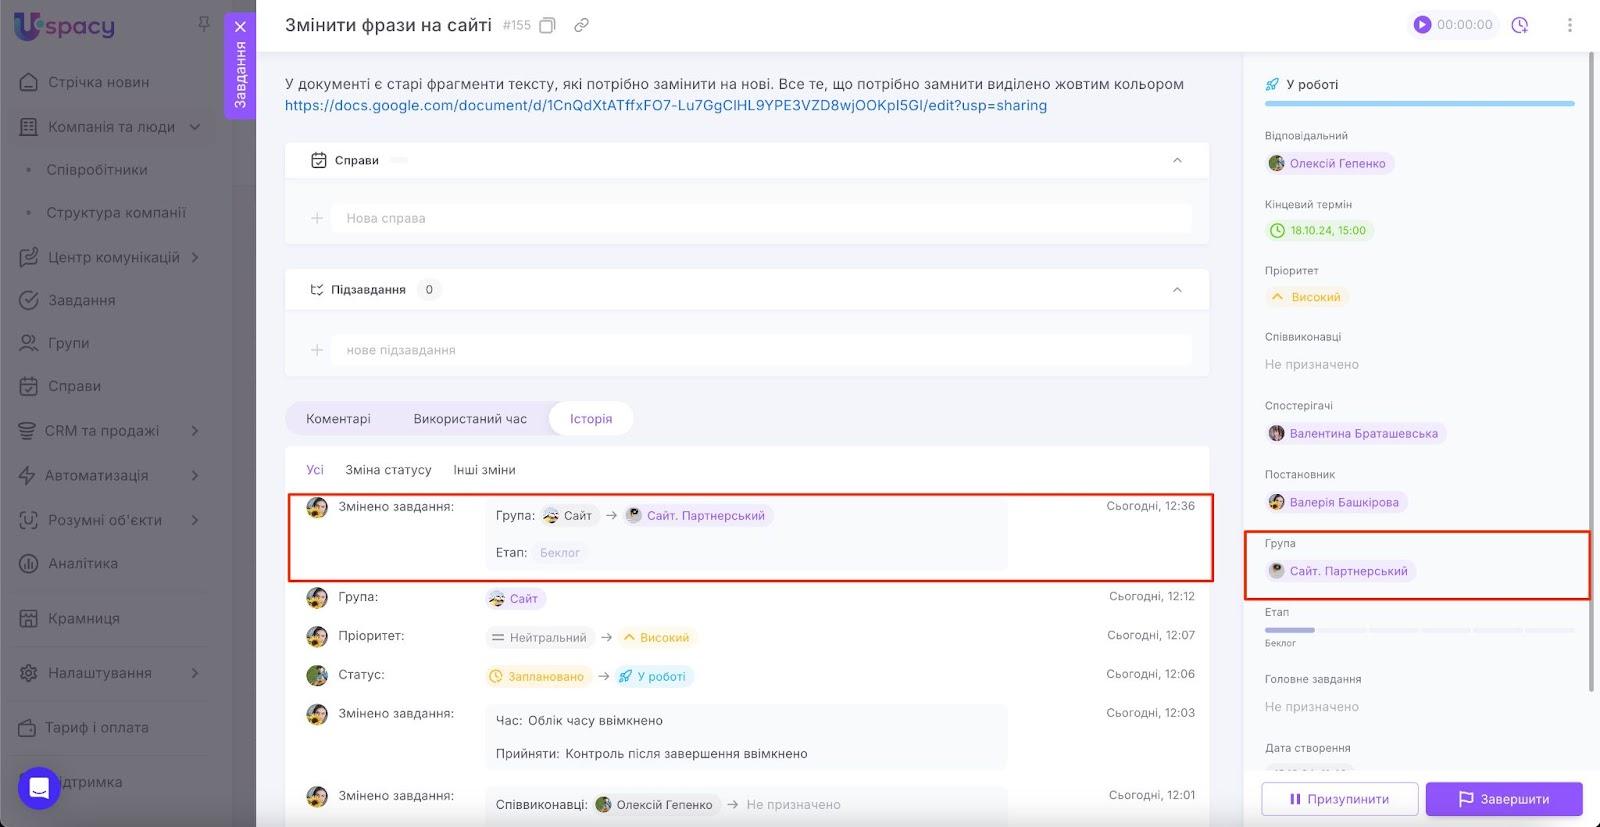This screenshot has width=1600, height=827.
Task: Open the time log clock icon
Action: point(1520,25)
